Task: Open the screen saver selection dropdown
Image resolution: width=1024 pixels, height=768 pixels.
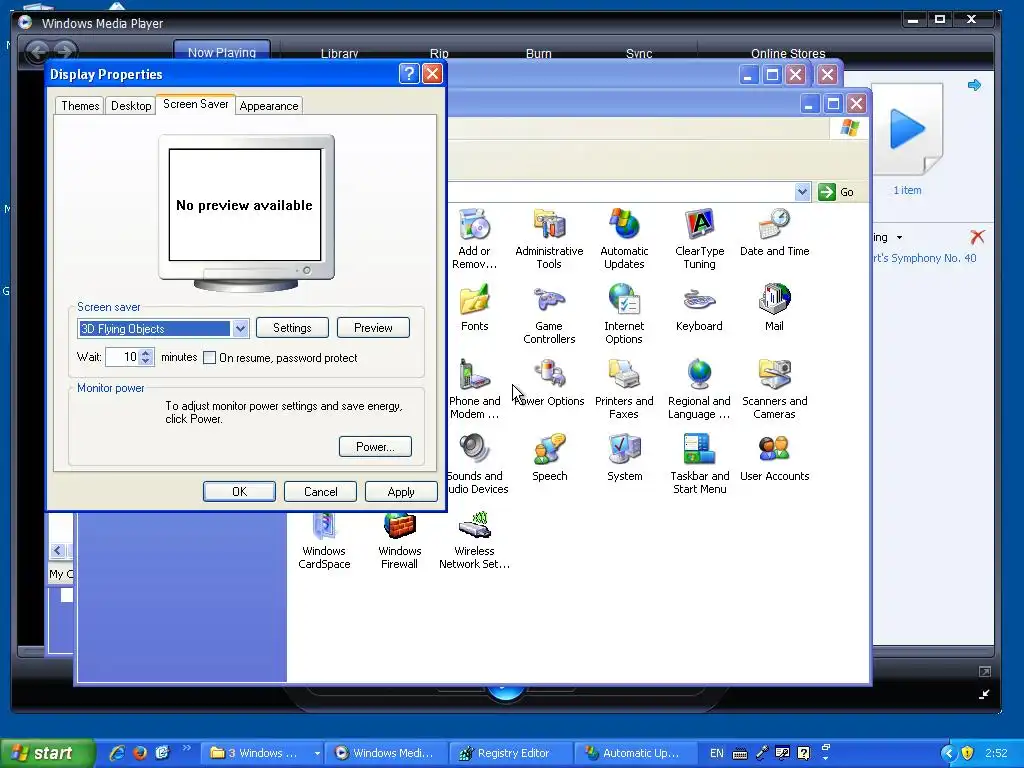Action: pos(240,328)
